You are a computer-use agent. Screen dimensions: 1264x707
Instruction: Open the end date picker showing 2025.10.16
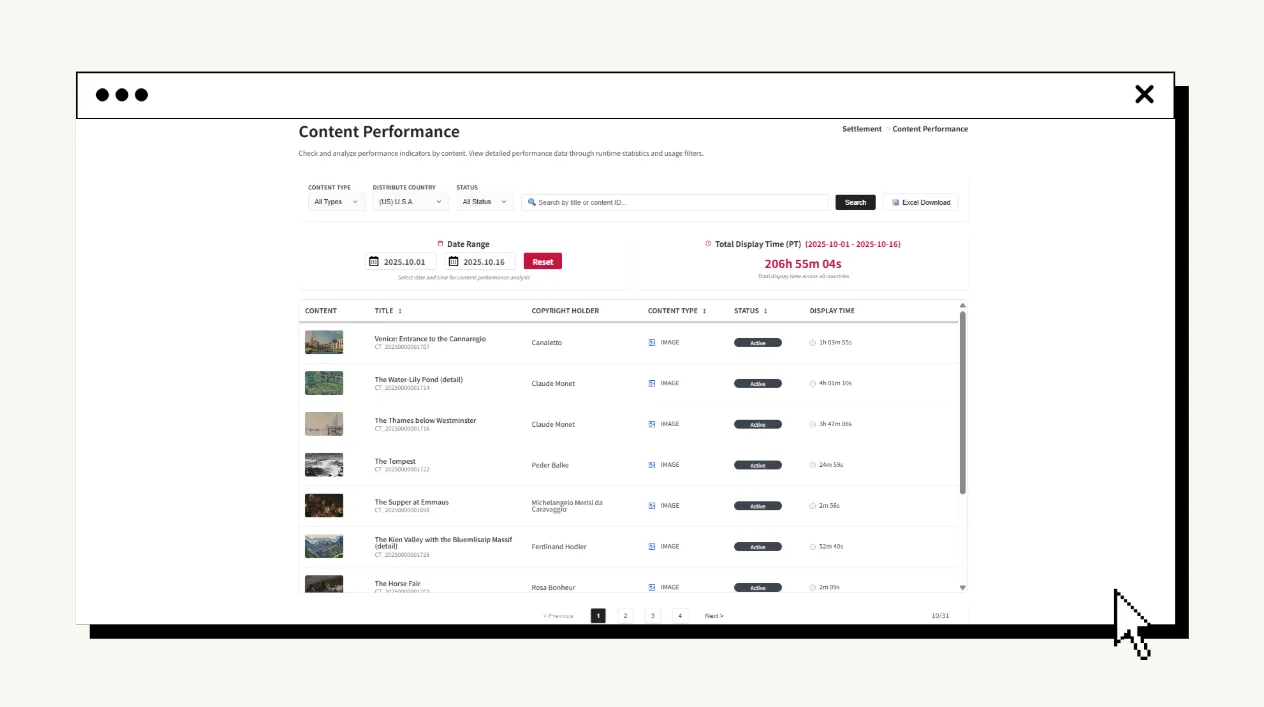pyautogui.click(x=480, y=262)
